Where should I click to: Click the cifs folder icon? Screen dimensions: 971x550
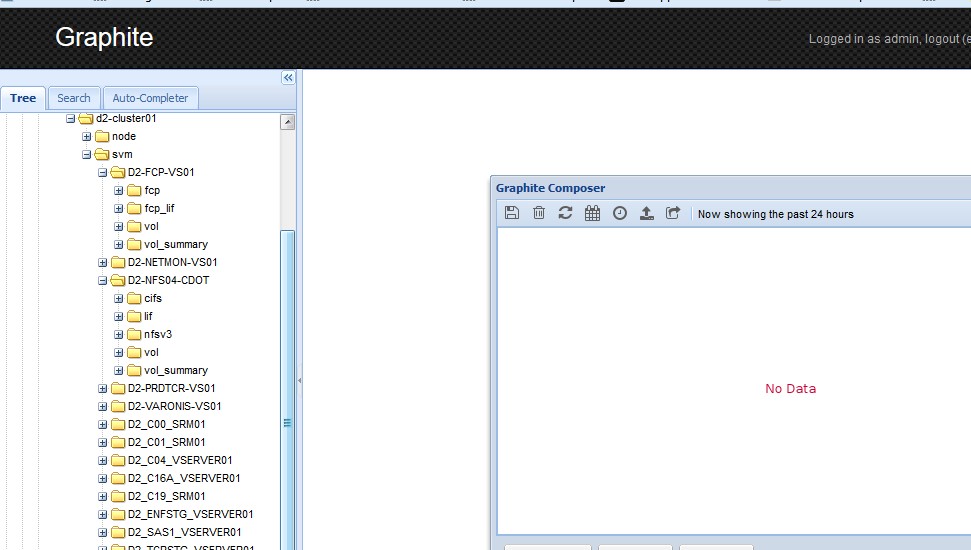coord(134,299)
